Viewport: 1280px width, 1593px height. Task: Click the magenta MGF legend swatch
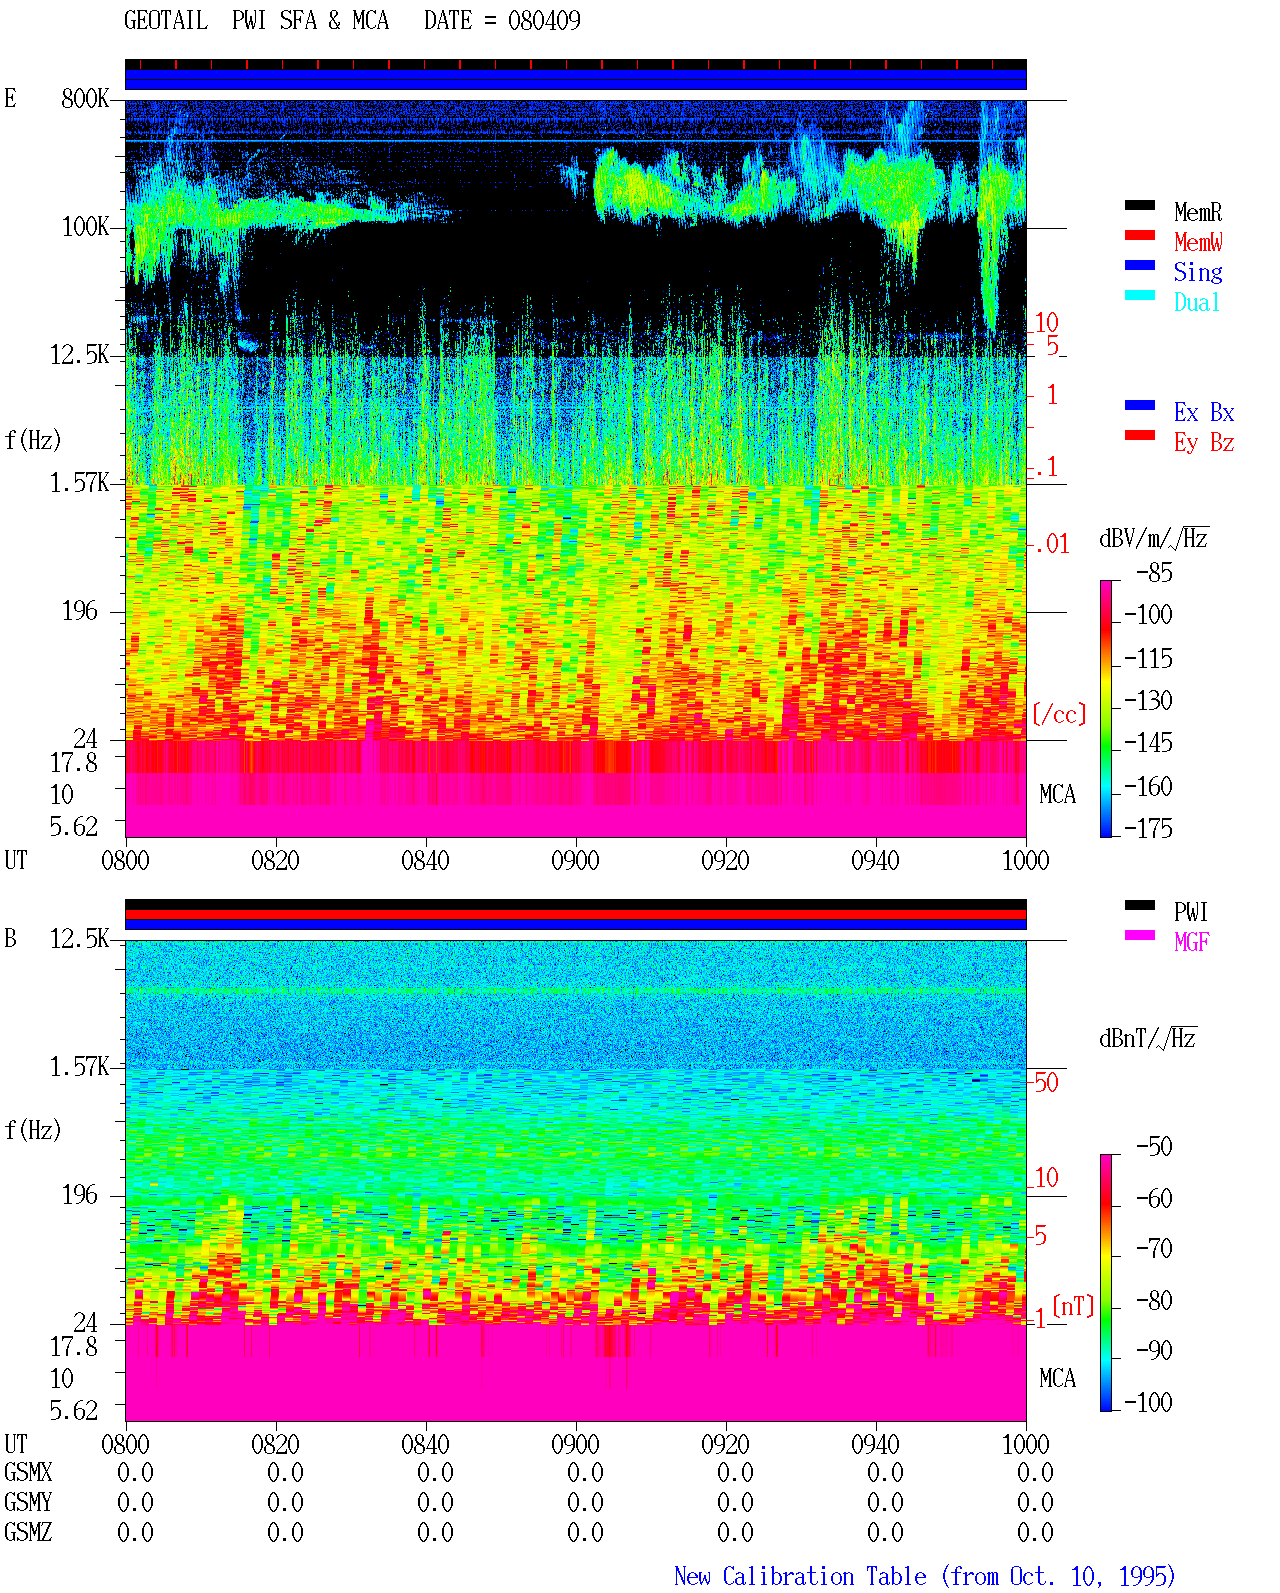[1139, 935]
